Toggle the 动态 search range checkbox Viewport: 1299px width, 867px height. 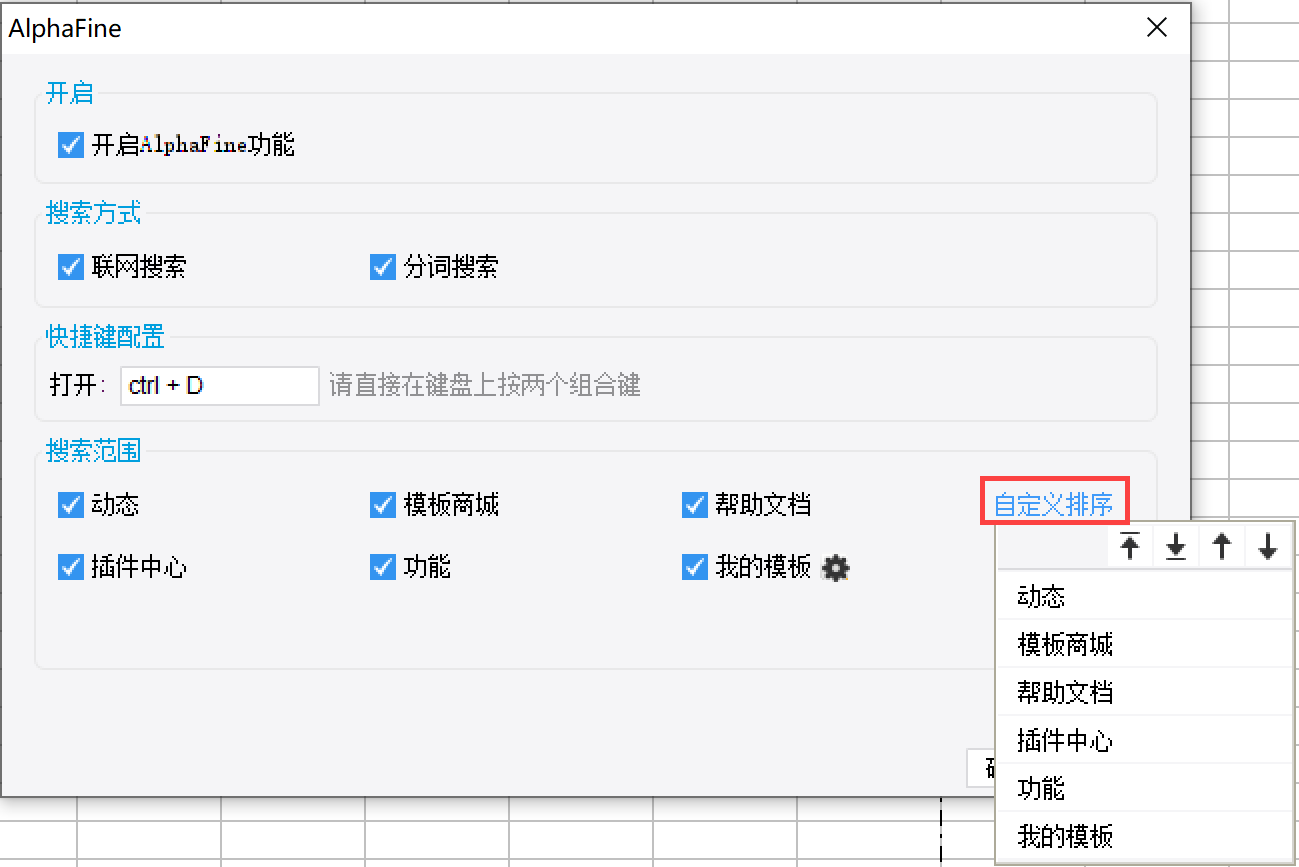pyautogui.click(x=71, y=505)
